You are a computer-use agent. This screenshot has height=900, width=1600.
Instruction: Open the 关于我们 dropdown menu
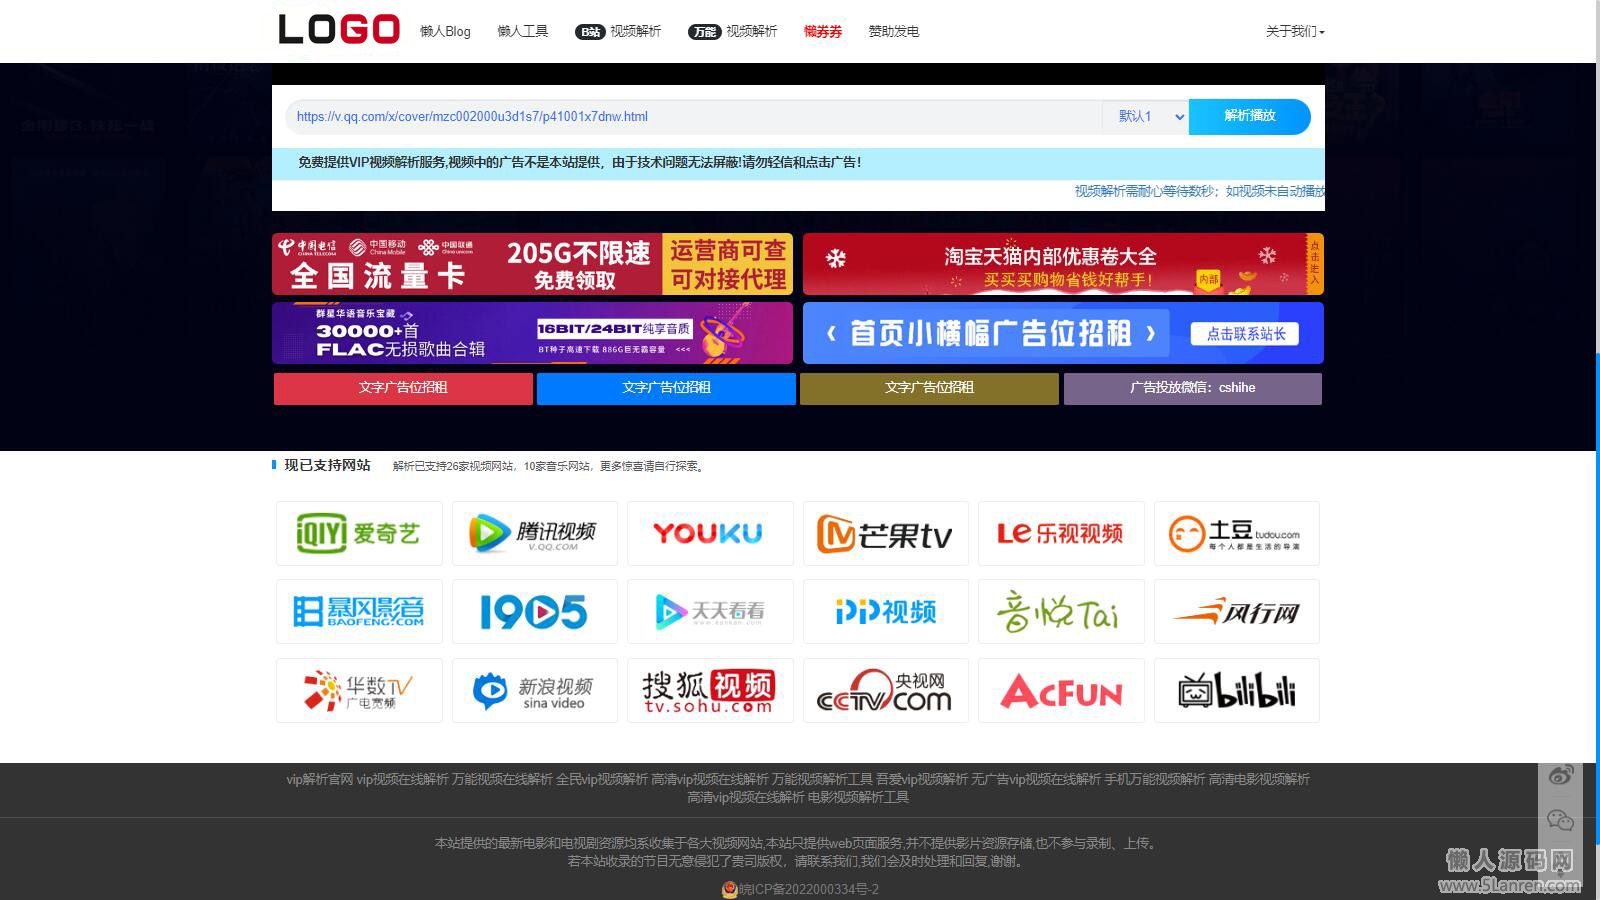[x=1294, y=32]
